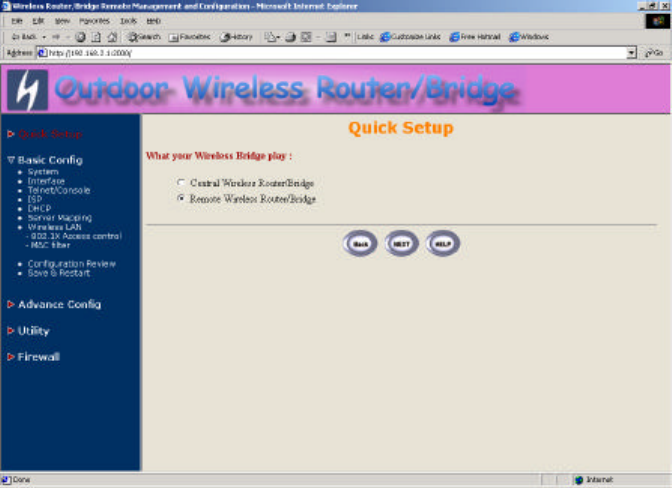Click the browser Back toolbar button
The height and width of the screenshot is (488, 672).
[x=24, y=37]
